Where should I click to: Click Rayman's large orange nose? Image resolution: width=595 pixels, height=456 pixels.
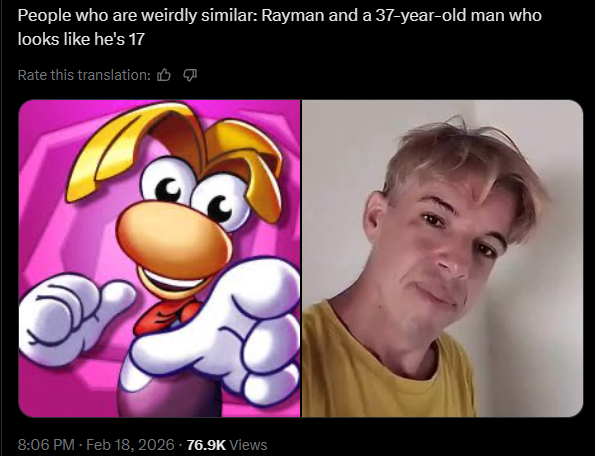[x=173, y=237]
